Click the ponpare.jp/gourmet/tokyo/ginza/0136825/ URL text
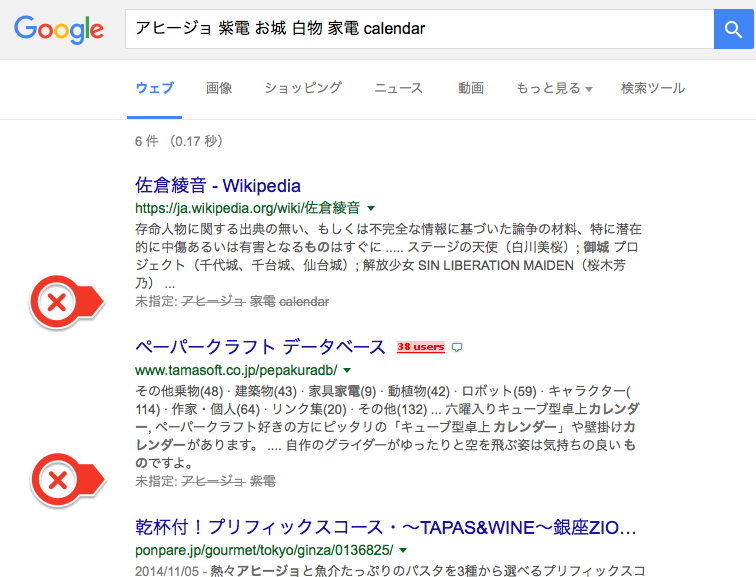Viewport: 756px width, 577px height. (264, 550)
